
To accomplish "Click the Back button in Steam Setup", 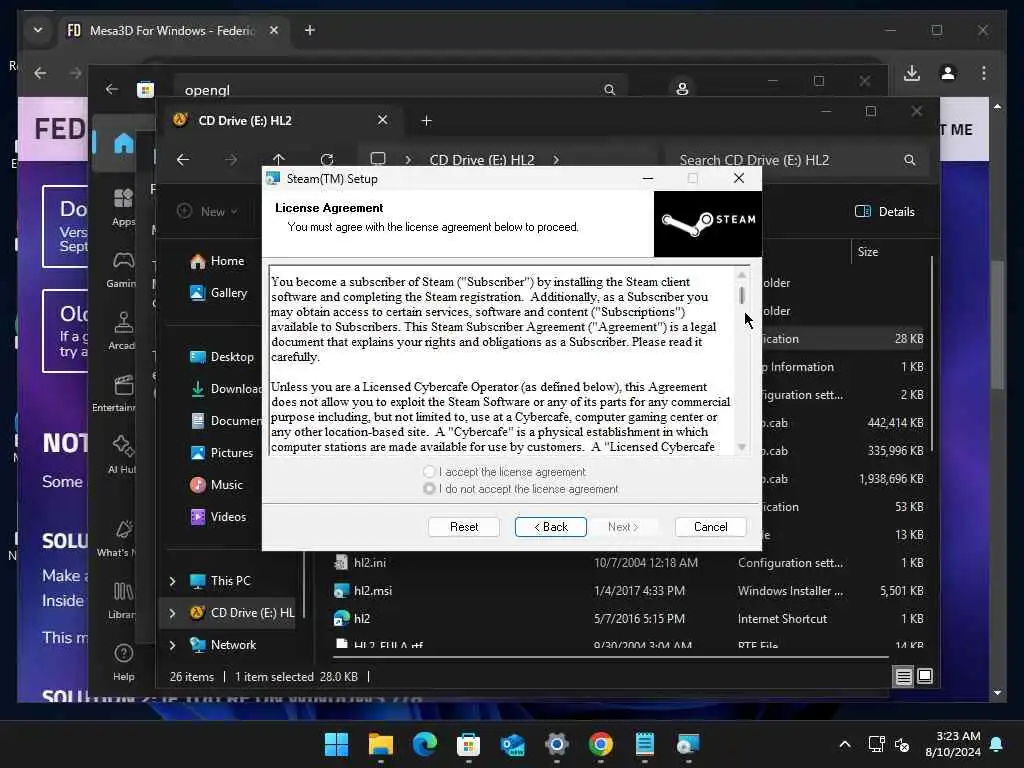I will point(551,527).
